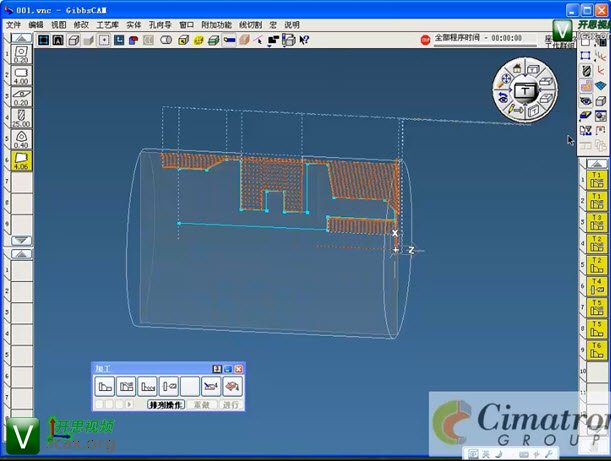Click the green V logo bottom left
The height and width of the screenshot is (461, 611).
(x=22, y=436)
